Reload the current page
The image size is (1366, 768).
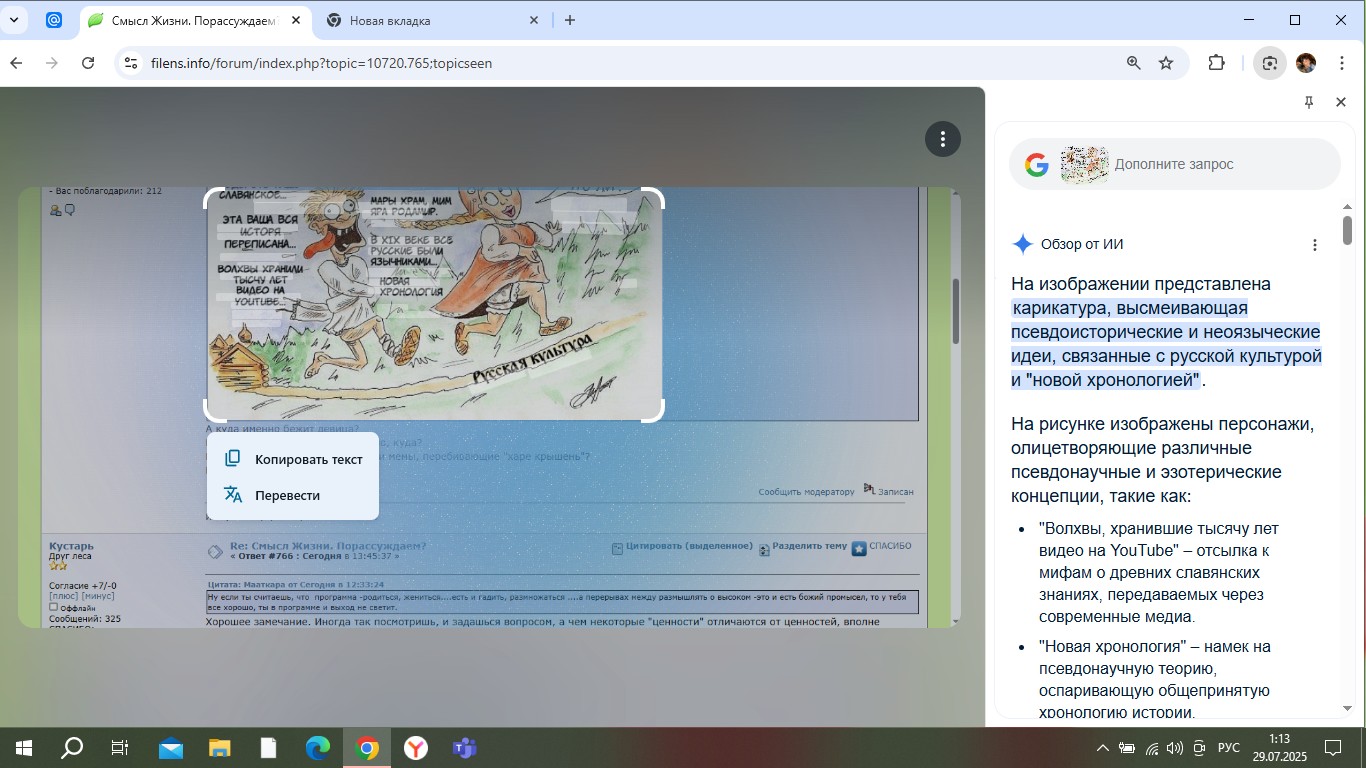click(x=88, y=63)
